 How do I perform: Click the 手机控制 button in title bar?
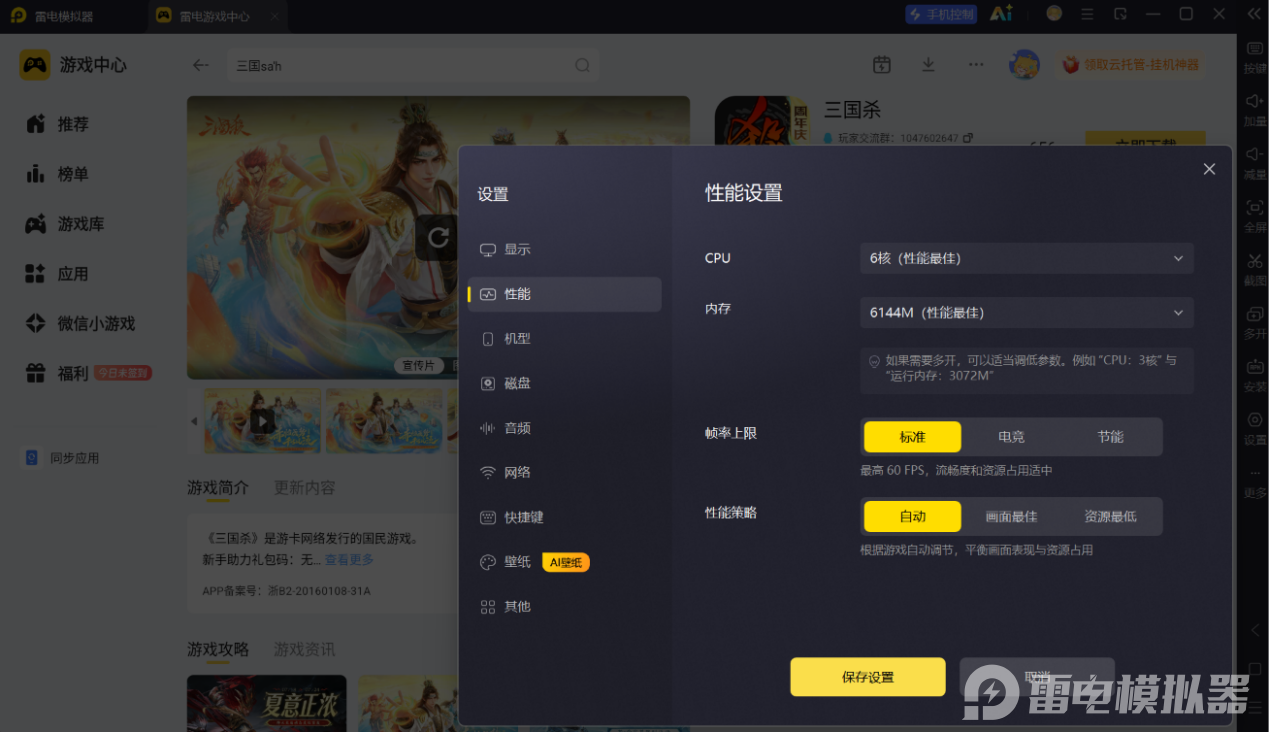941,14
